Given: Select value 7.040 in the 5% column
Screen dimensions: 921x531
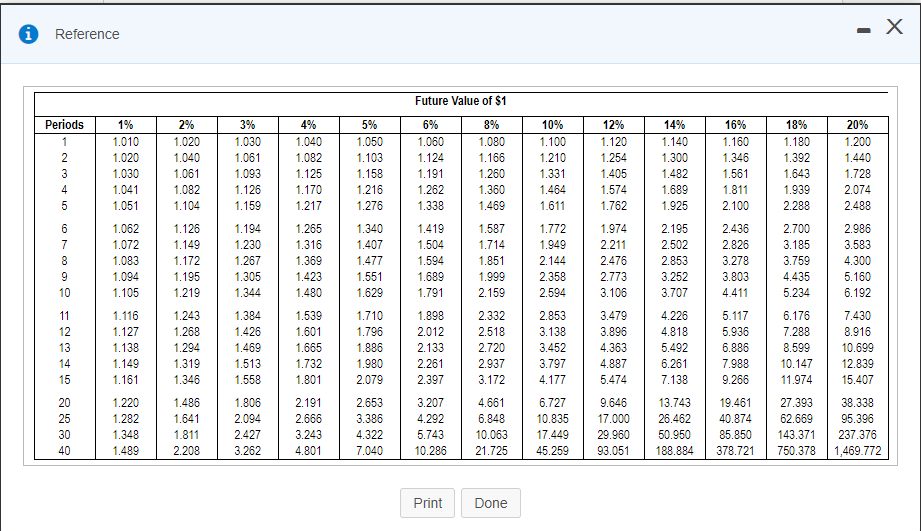Looking at the screenshot, I should pyautogui.click(x=369, y=451).
